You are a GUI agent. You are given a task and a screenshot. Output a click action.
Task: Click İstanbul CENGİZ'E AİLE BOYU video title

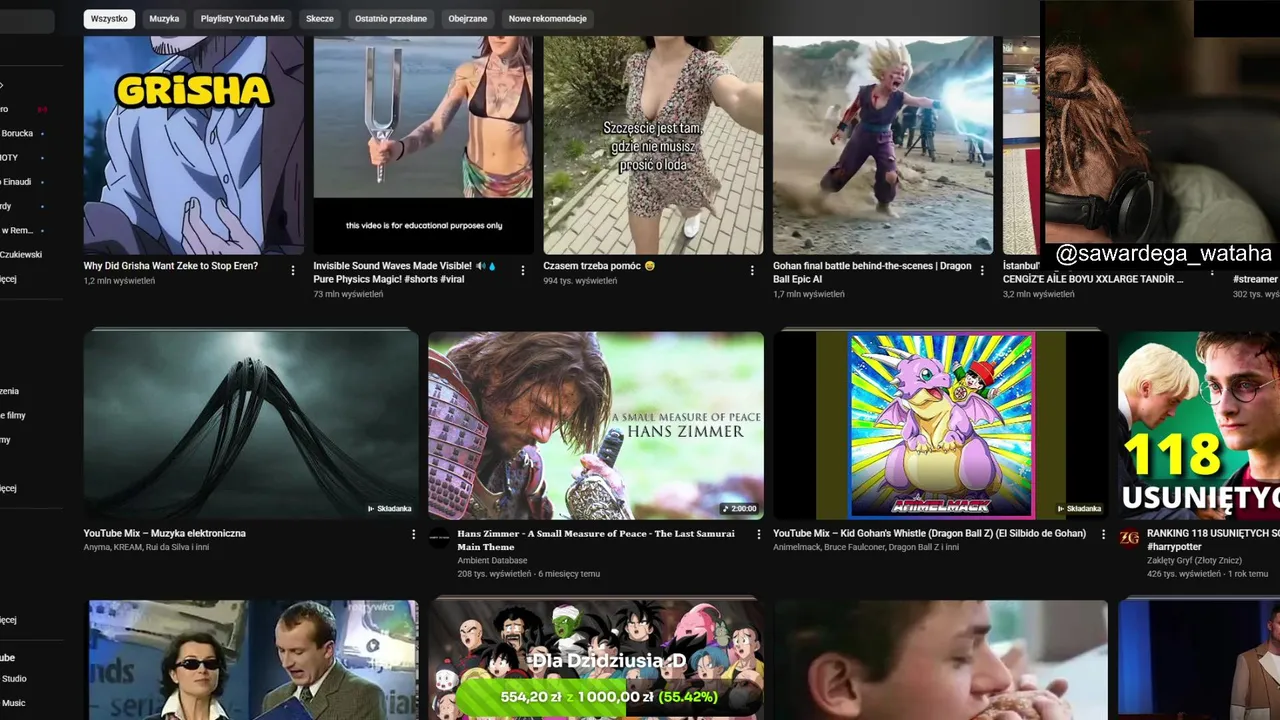point(1093,273)
